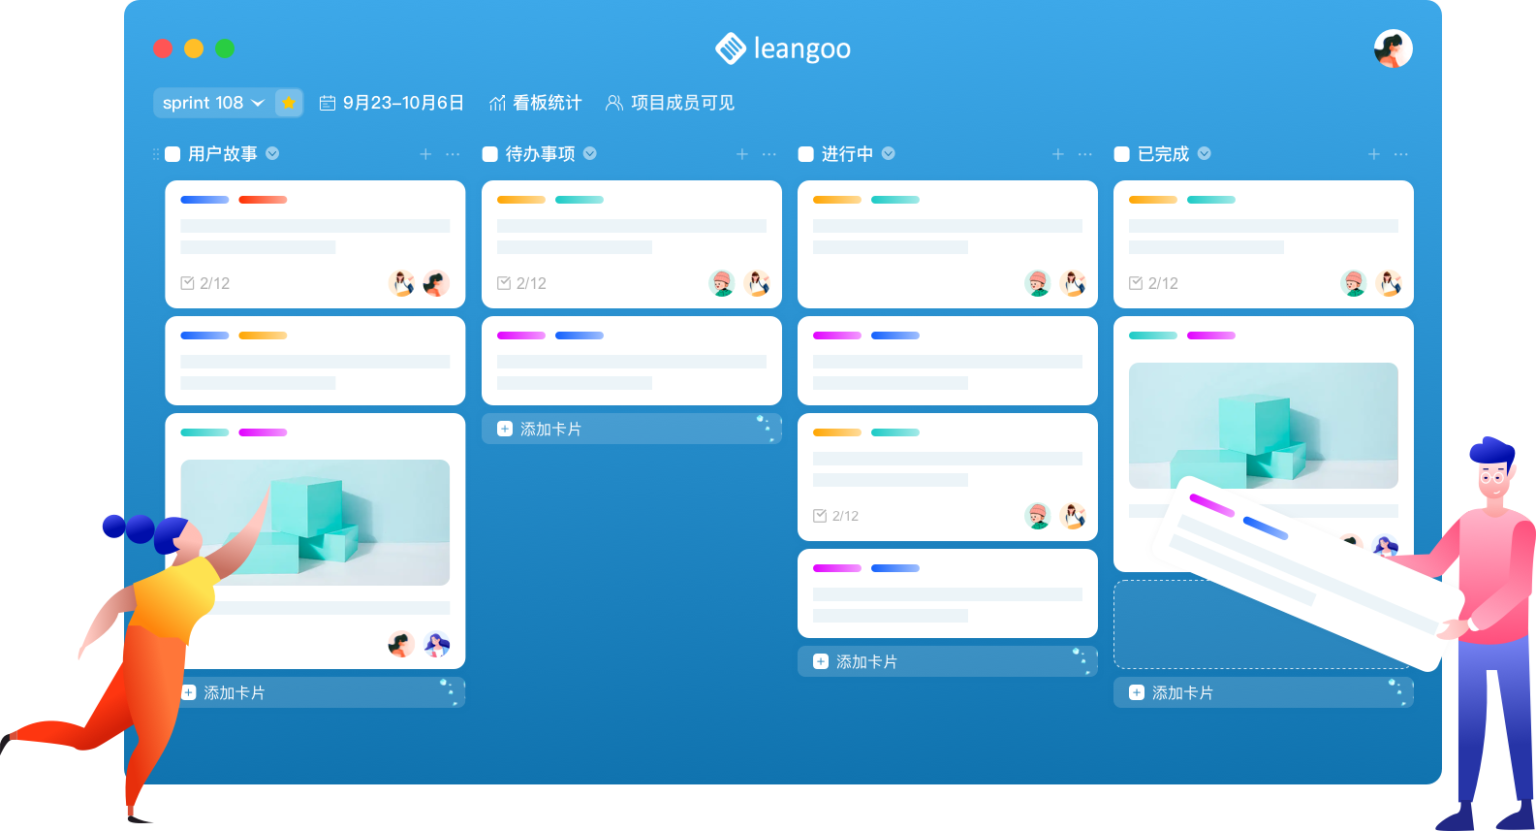This screenshot has width=1536, height=831.
Task: Add a new card to 用户故事 column via plus icon
Action: 425,154
